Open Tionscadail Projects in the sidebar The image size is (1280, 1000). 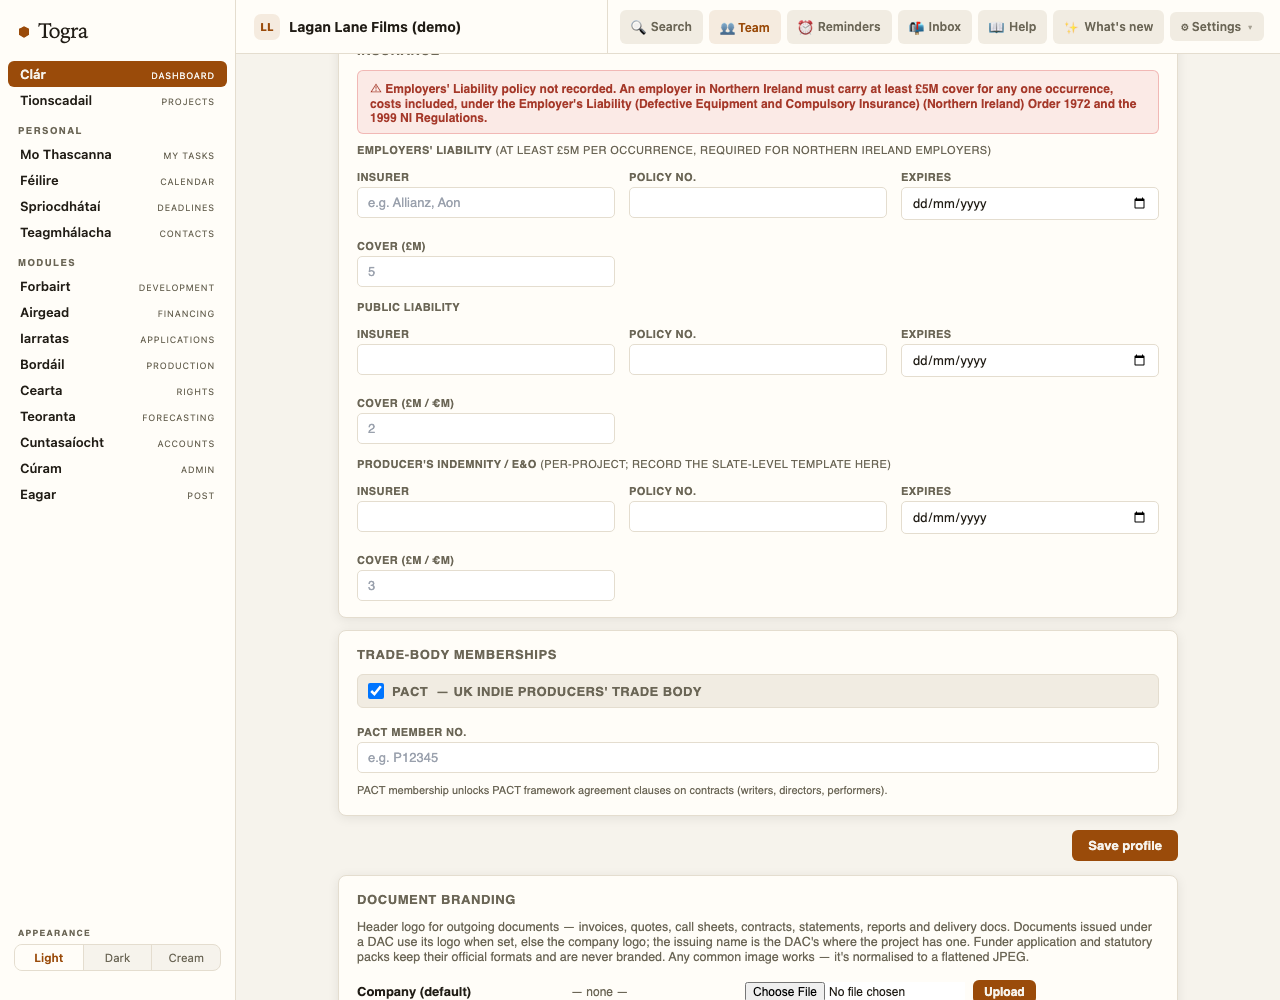(117, 101)
